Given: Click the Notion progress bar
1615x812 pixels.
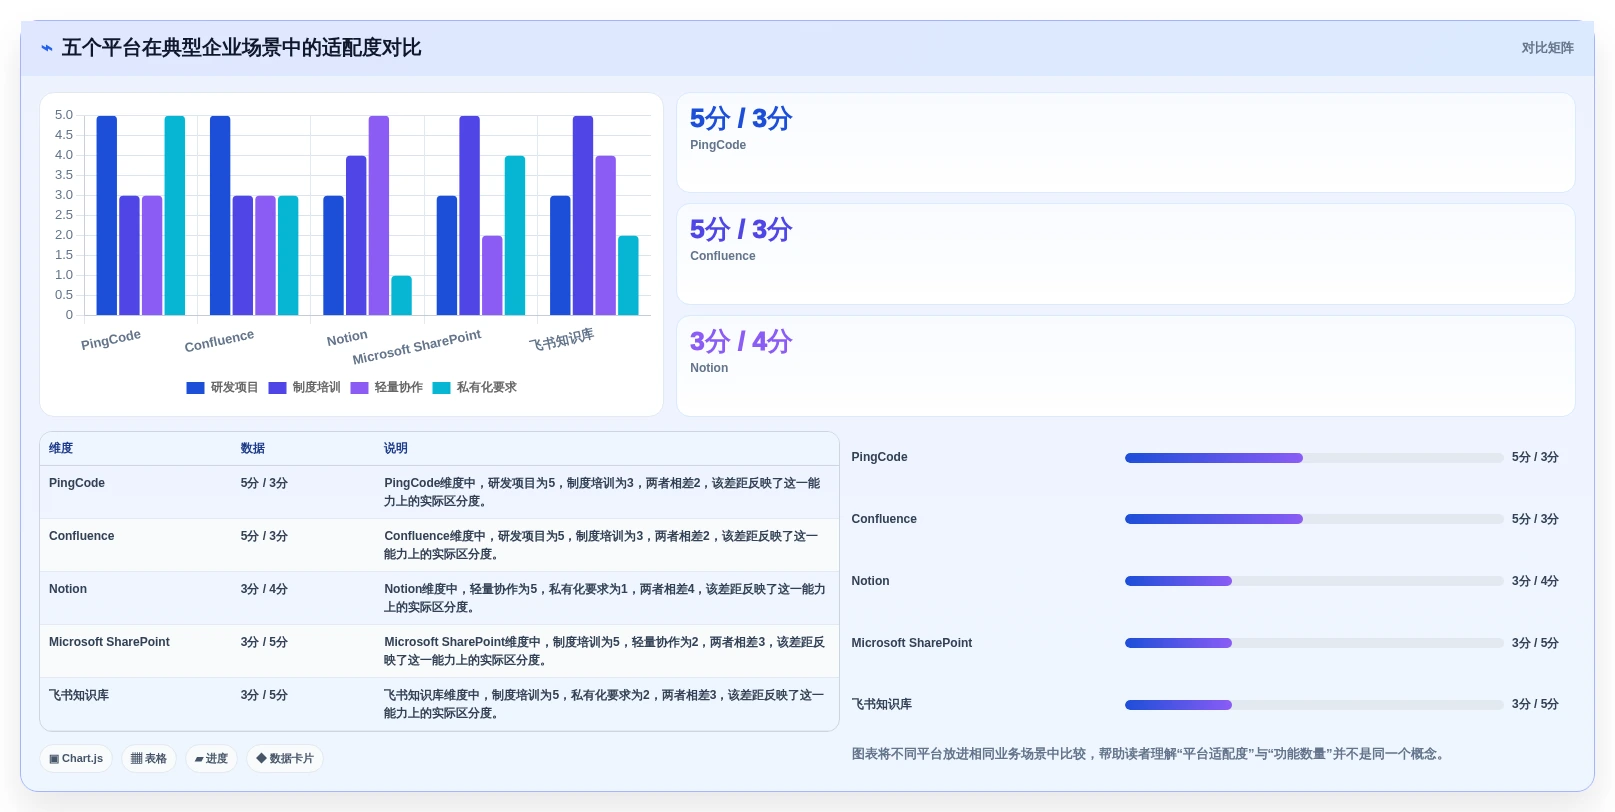Looking at the screenshot, I should point(1314,581).
